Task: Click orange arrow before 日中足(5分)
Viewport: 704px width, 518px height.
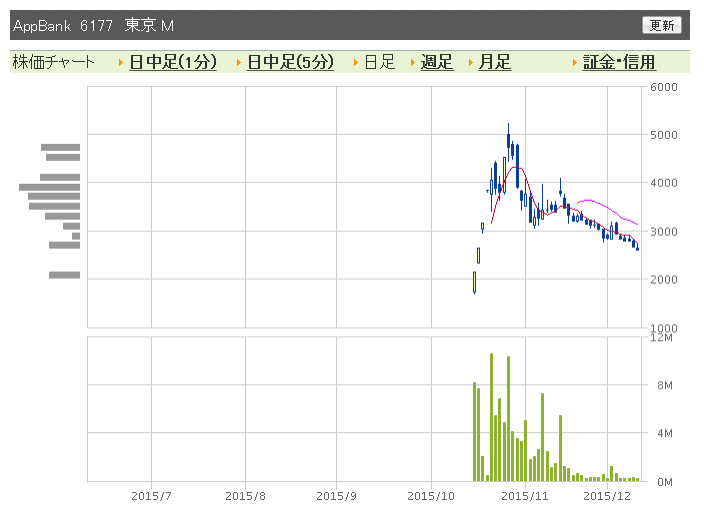Action: click(x=239, y=62)
